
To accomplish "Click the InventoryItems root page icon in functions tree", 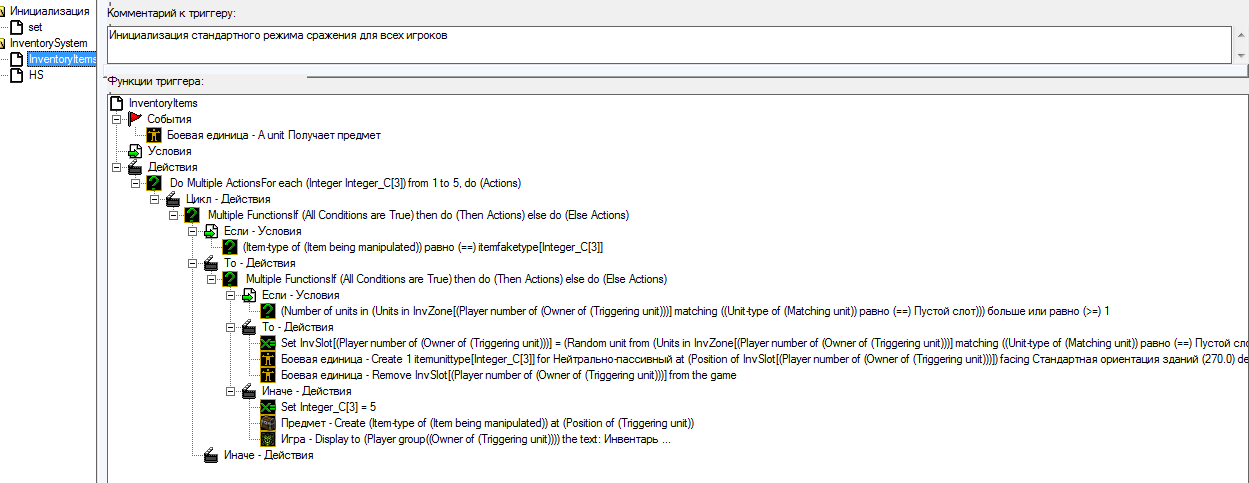I will [x=117, y=103].
